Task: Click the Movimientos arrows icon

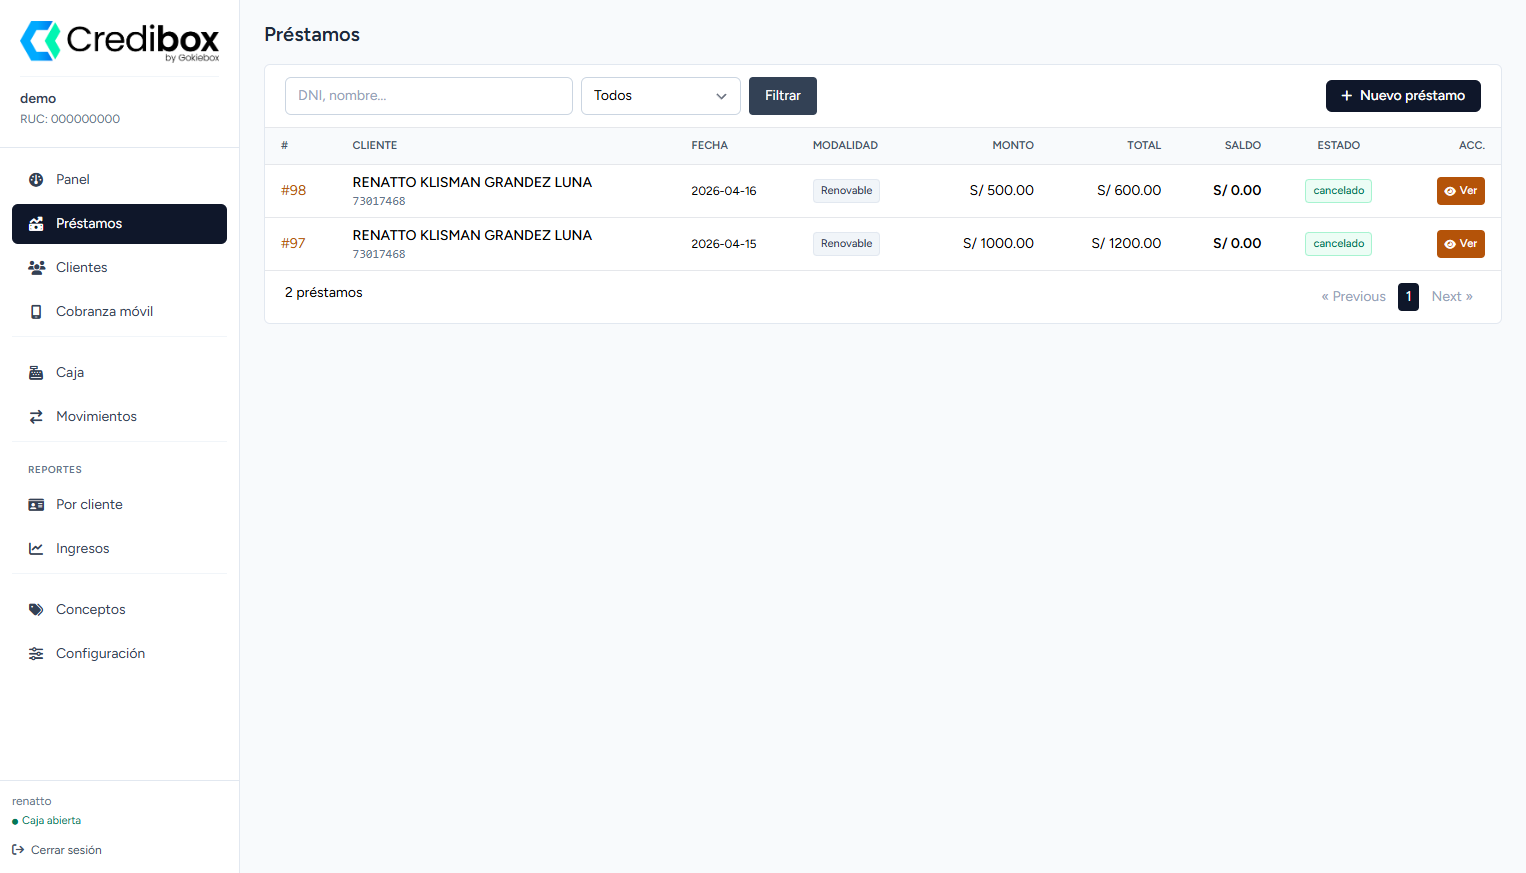Action: coord(36,417)
